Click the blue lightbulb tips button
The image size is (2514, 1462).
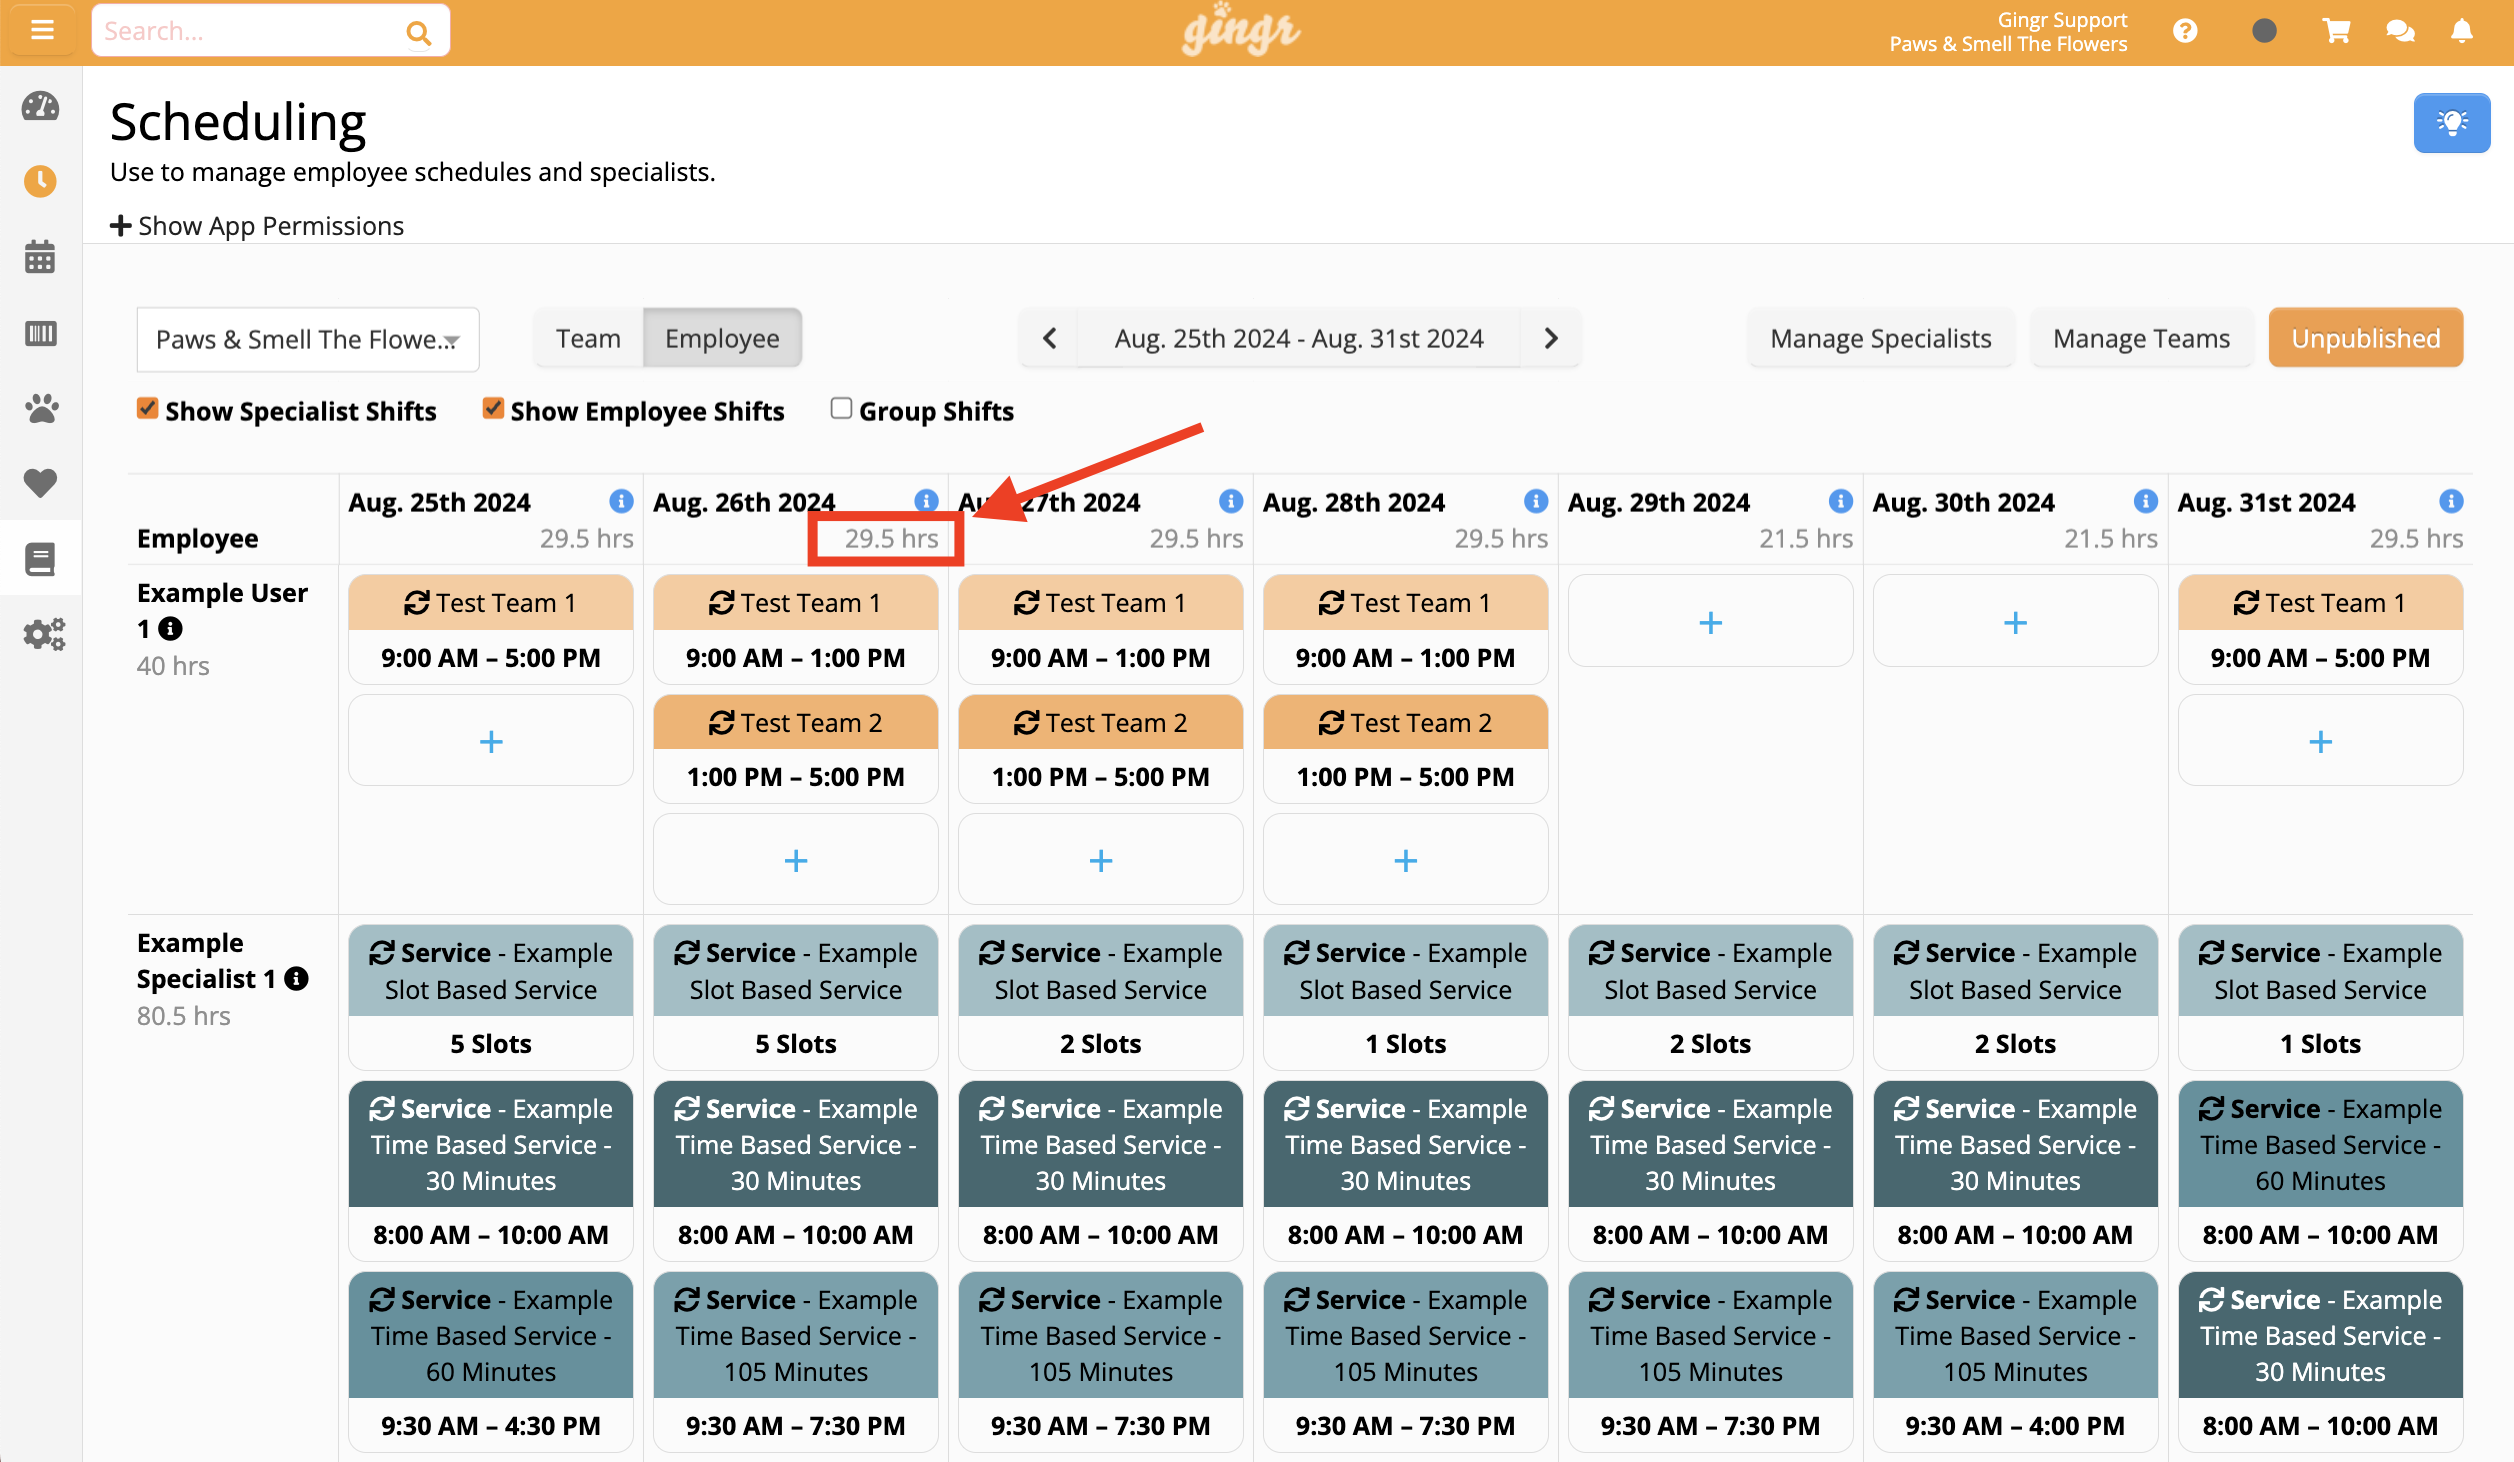[2451, 123]
